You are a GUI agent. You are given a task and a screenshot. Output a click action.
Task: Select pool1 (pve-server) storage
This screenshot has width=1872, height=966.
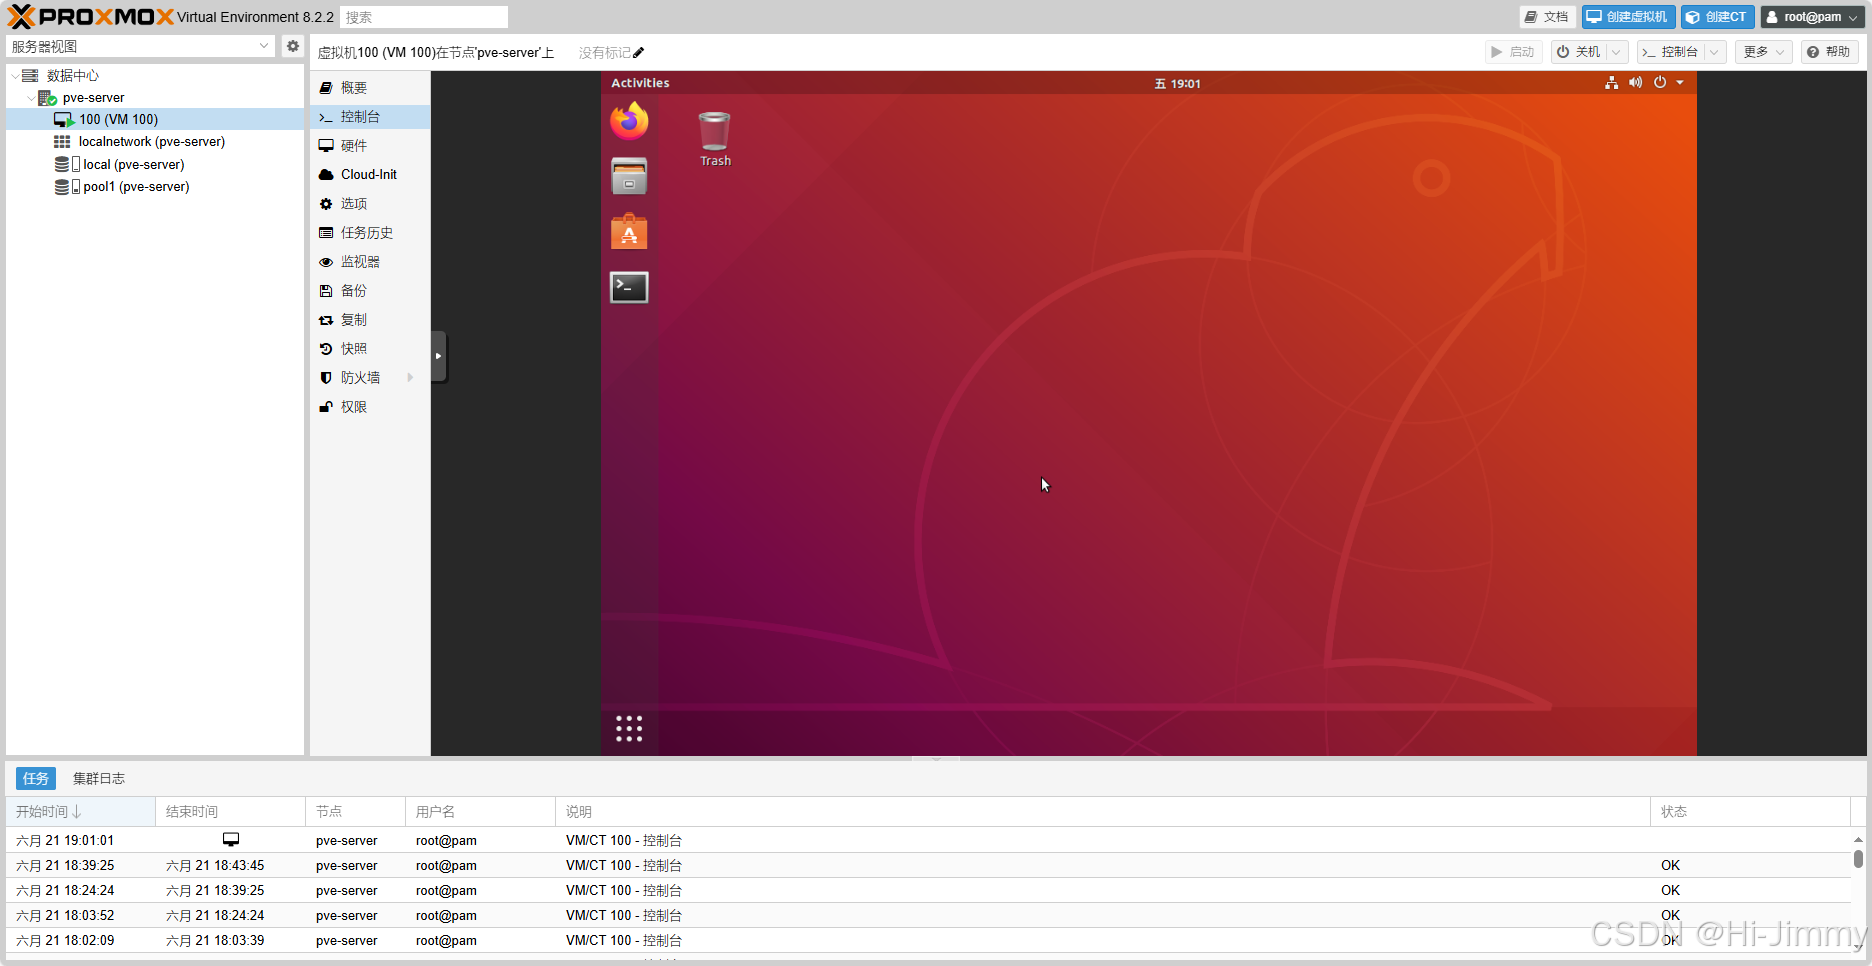click(155, 187)
